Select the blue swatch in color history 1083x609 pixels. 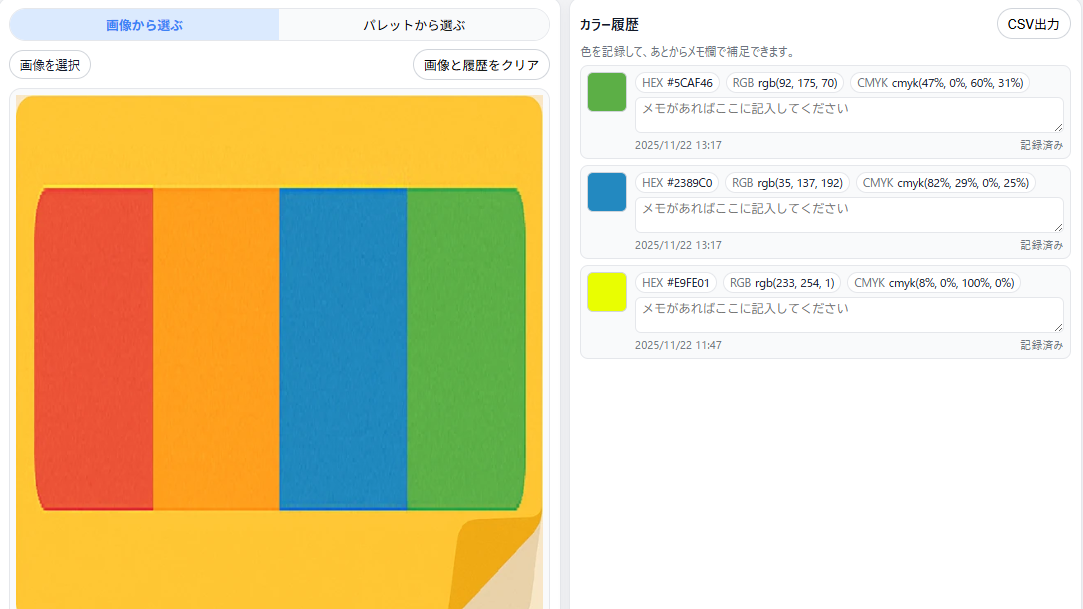[x=607, y=192]
